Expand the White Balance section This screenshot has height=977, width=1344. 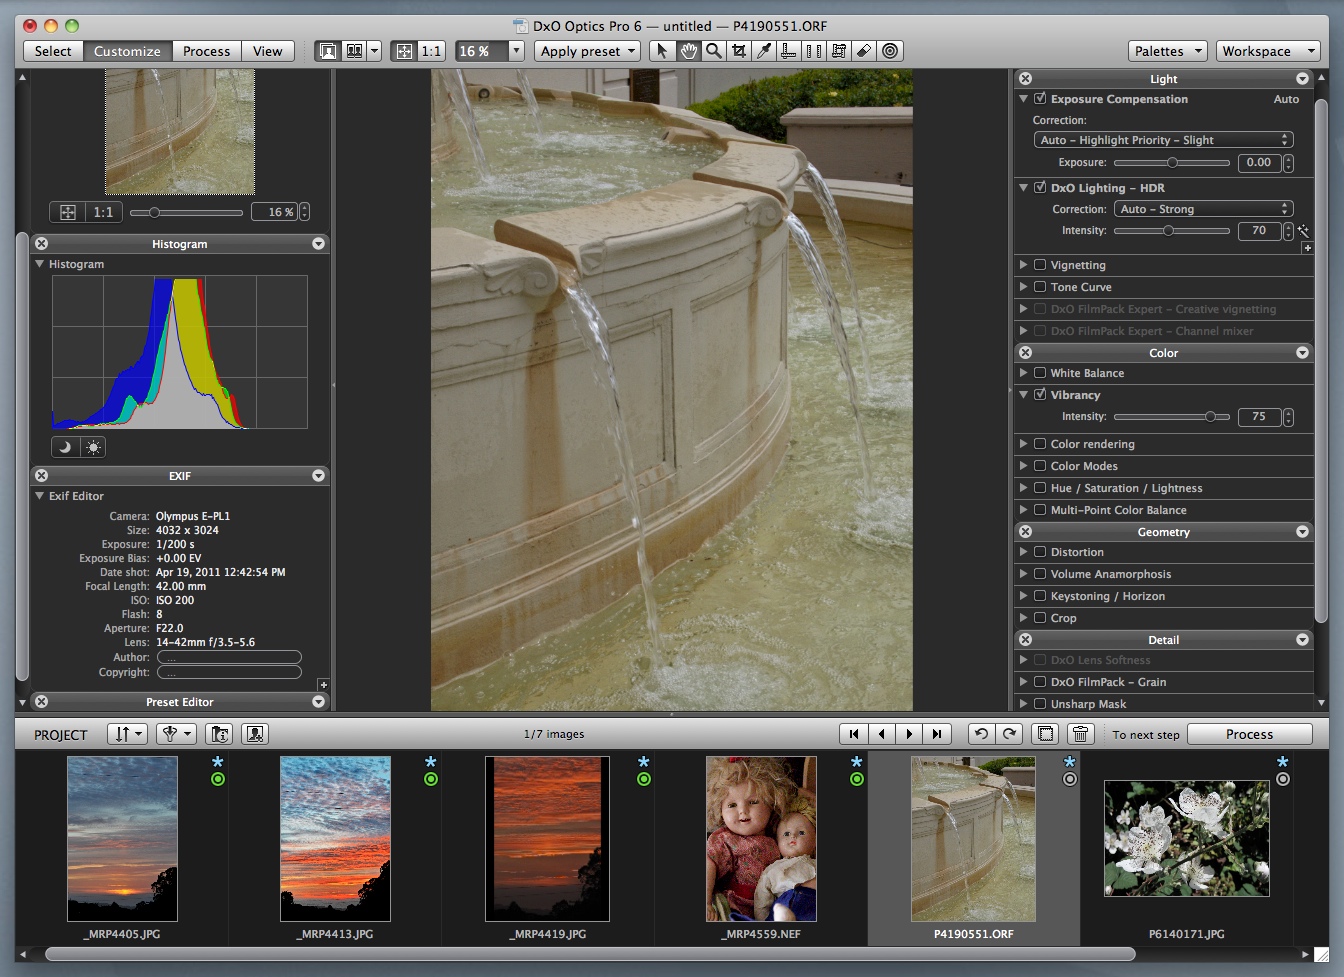click(1023, 373)
